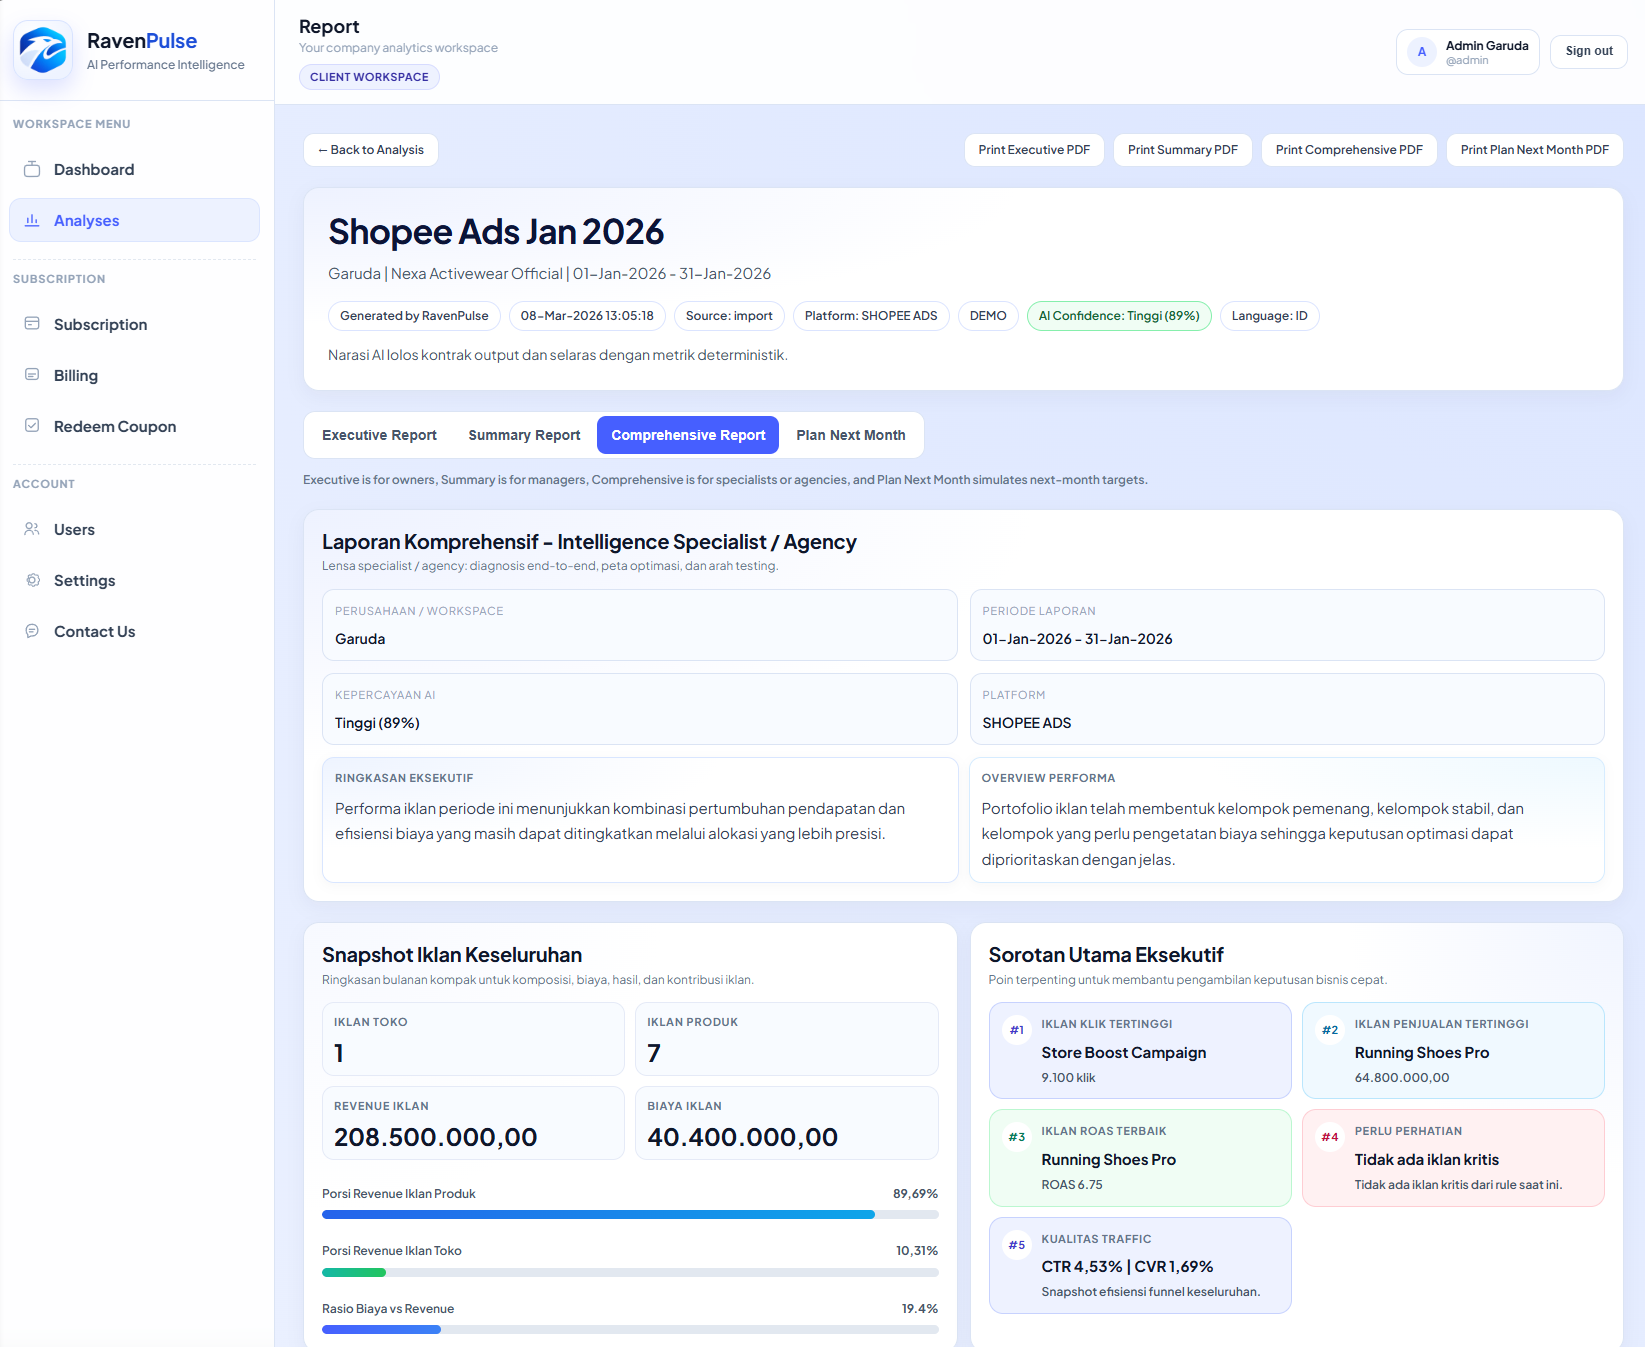The width and height of the screenshot is (1645, 1347).
Task: Click the RavenPulse logo
Action: coord(43,50)
